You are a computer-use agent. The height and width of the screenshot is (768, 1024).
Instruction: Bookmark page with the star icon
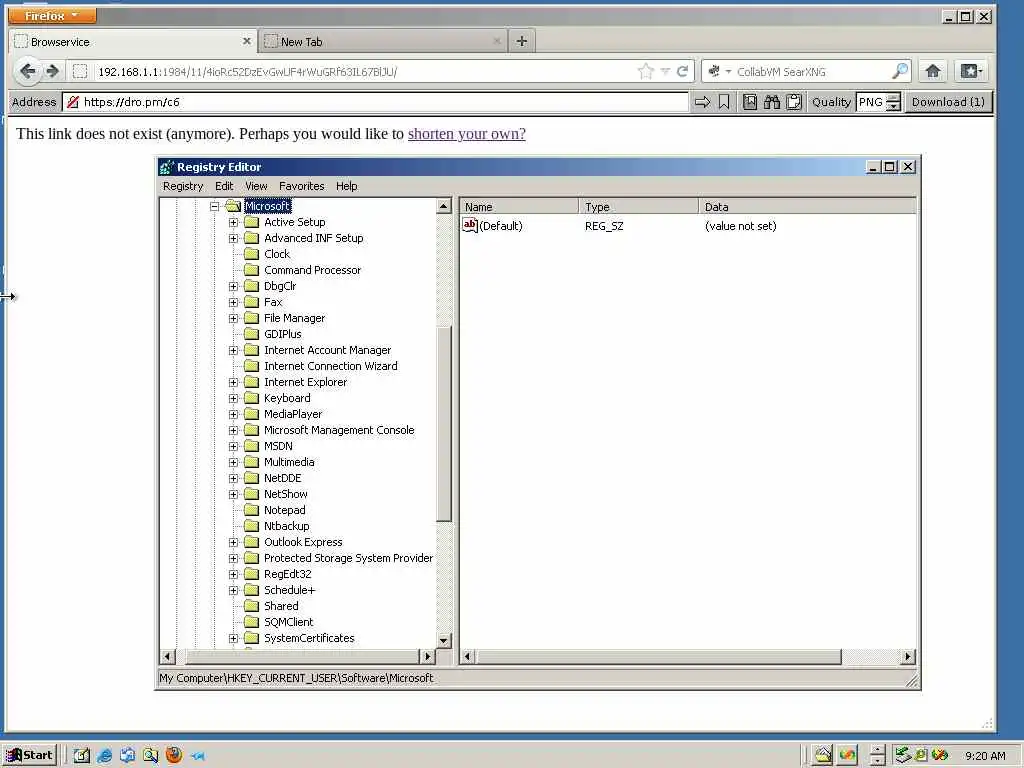pos(645,71)
